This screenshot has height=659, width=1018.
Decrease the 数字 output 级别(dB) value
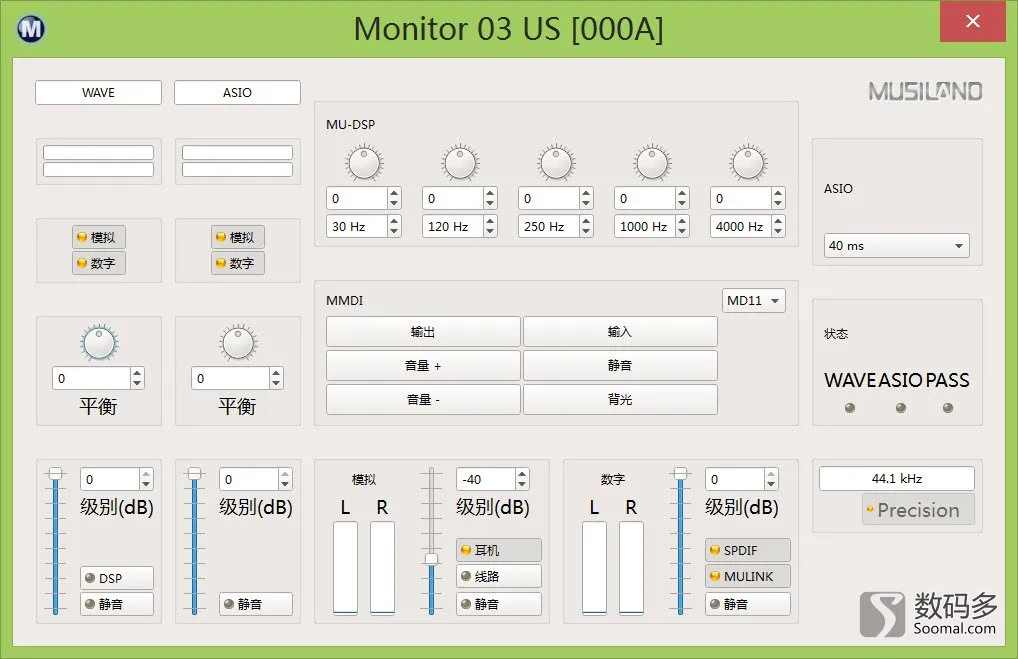pyautogui.click(x=771, y=484)
